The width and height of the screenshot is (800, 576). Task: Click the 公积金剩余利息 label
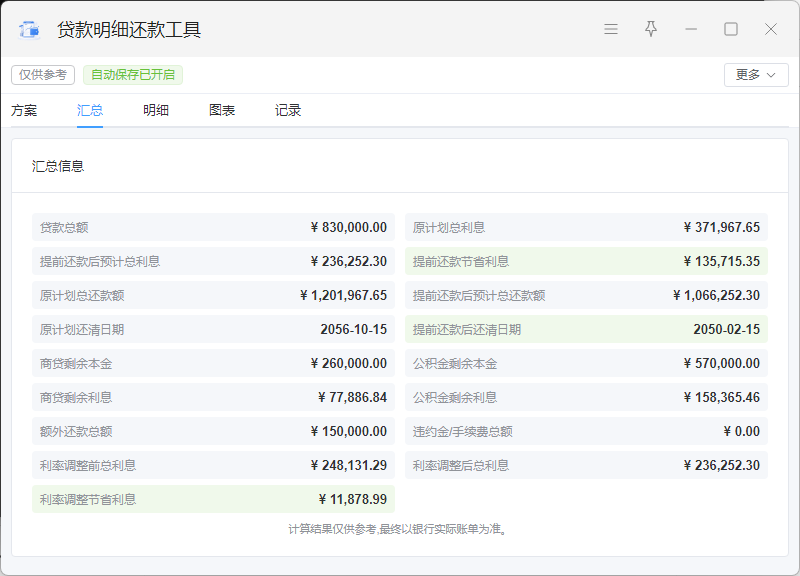pyautogui.click(x=455, y=397)
